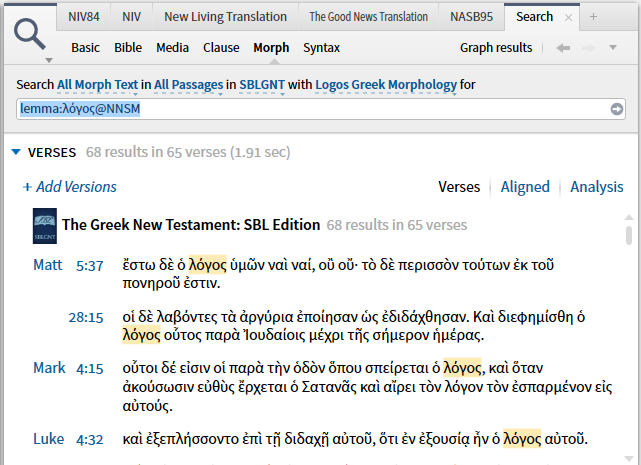The width and height of the screenshot is (641, 465).
Task: Go forward with right arrow icon
Action: coord(588,48)
